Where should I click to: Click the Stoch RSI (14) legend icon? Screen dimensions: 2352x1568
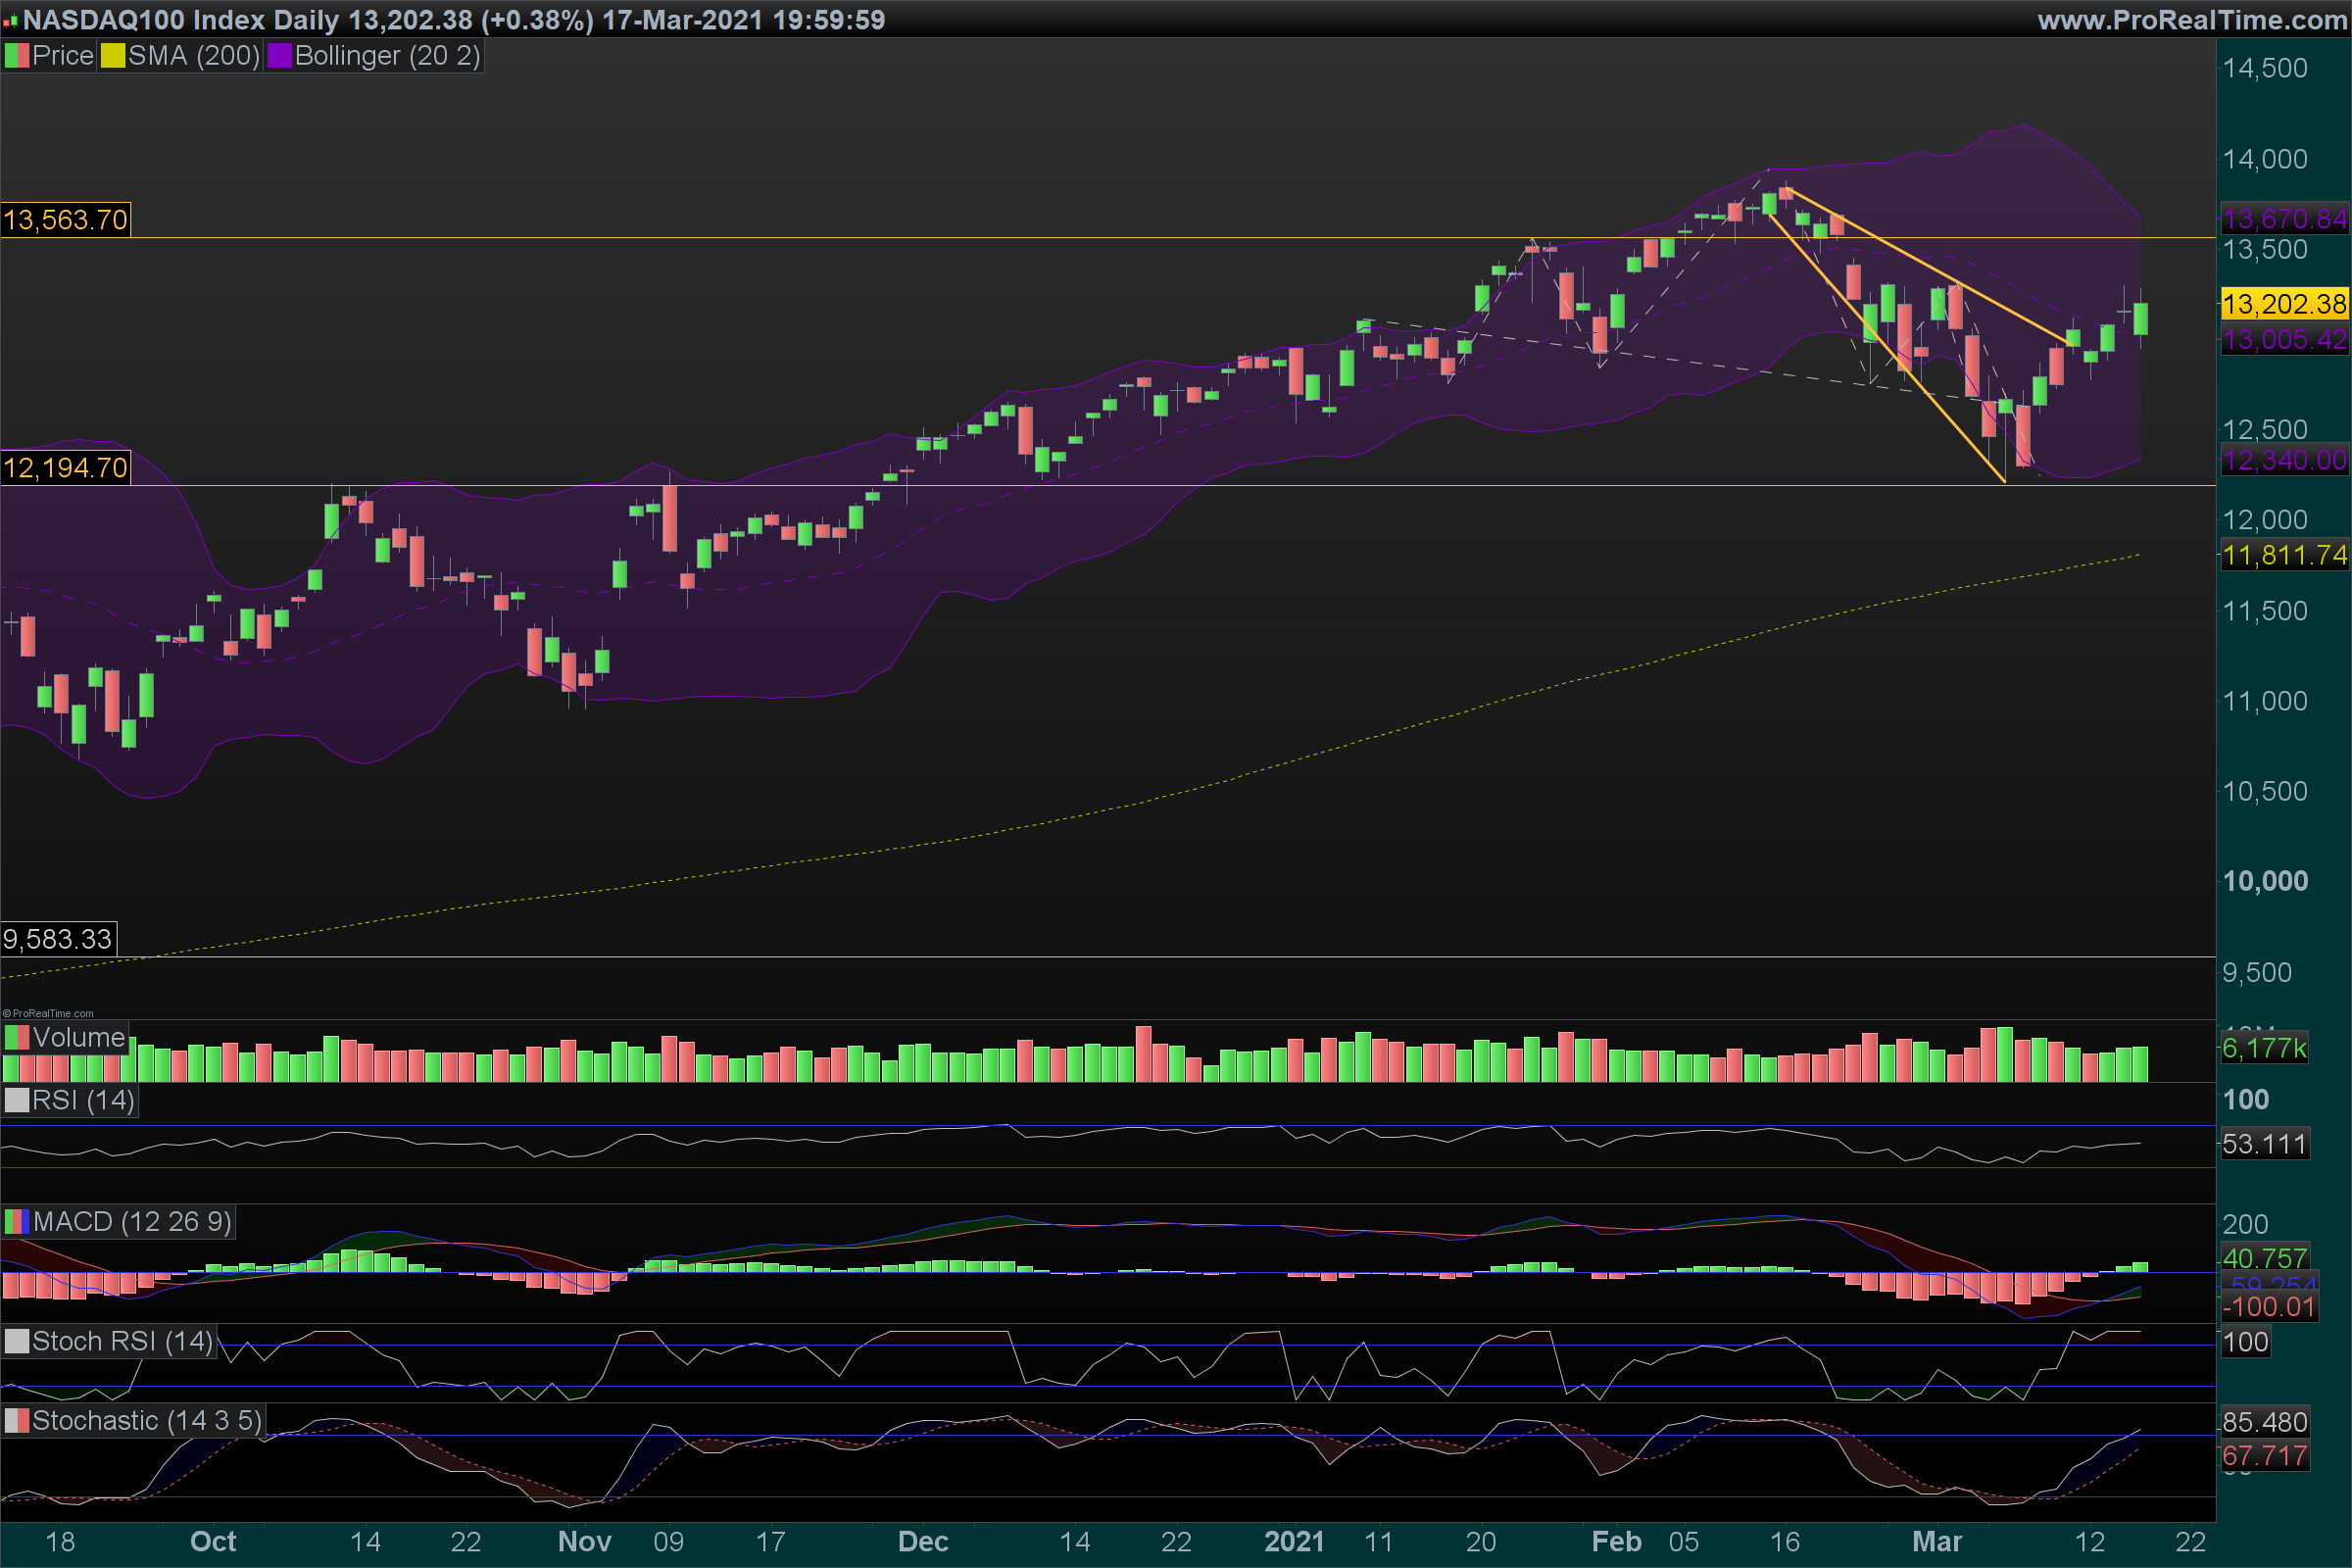[x=17, y=1342]
